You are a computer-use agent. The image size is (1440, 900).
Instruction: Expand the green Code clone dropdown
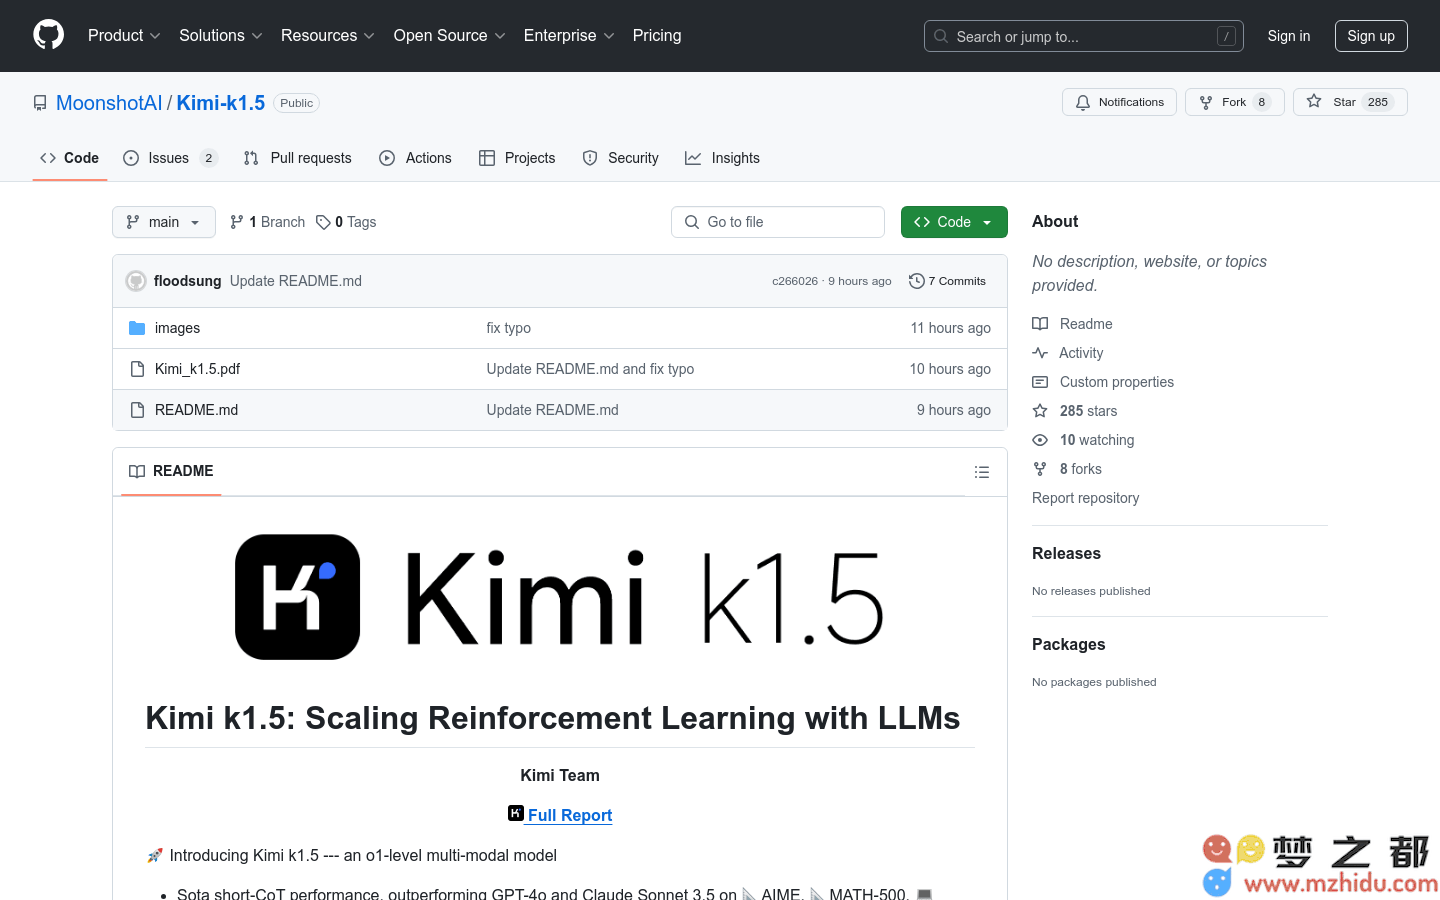[954, 222]
